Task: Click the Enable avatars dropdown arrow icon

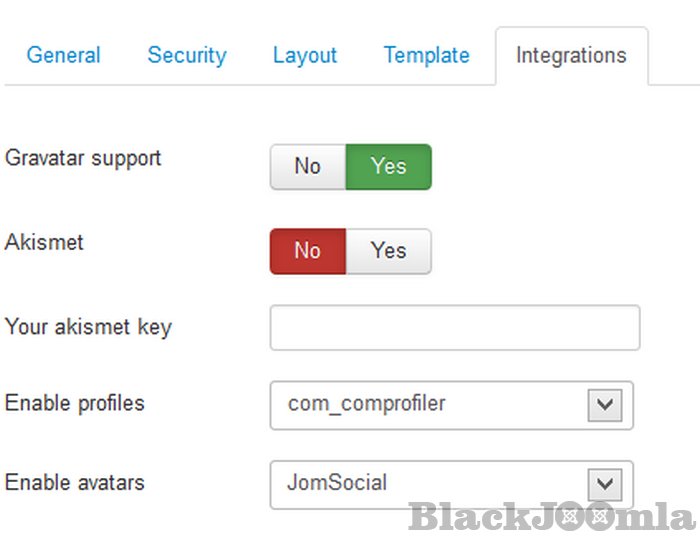Action: (604, 484)
